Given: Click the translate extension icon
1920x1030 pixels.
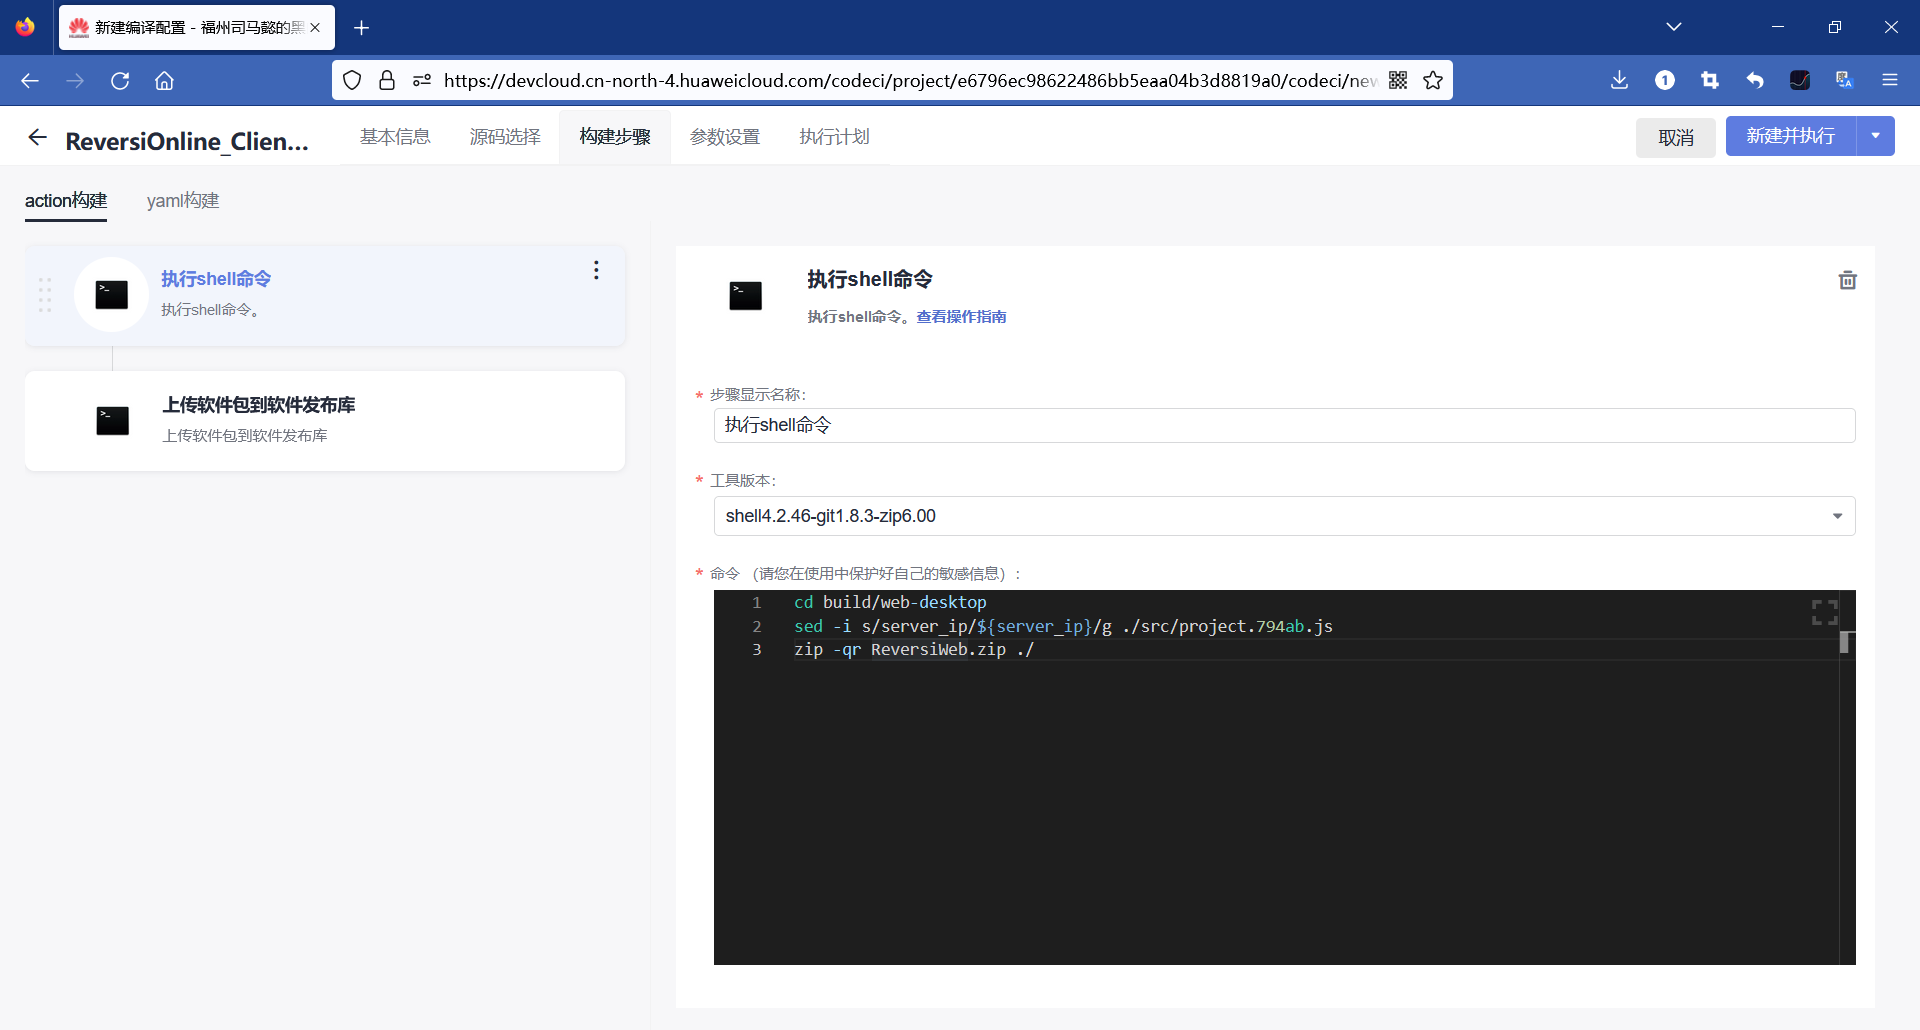Looking at the screenshot, I should [1845, 80].
